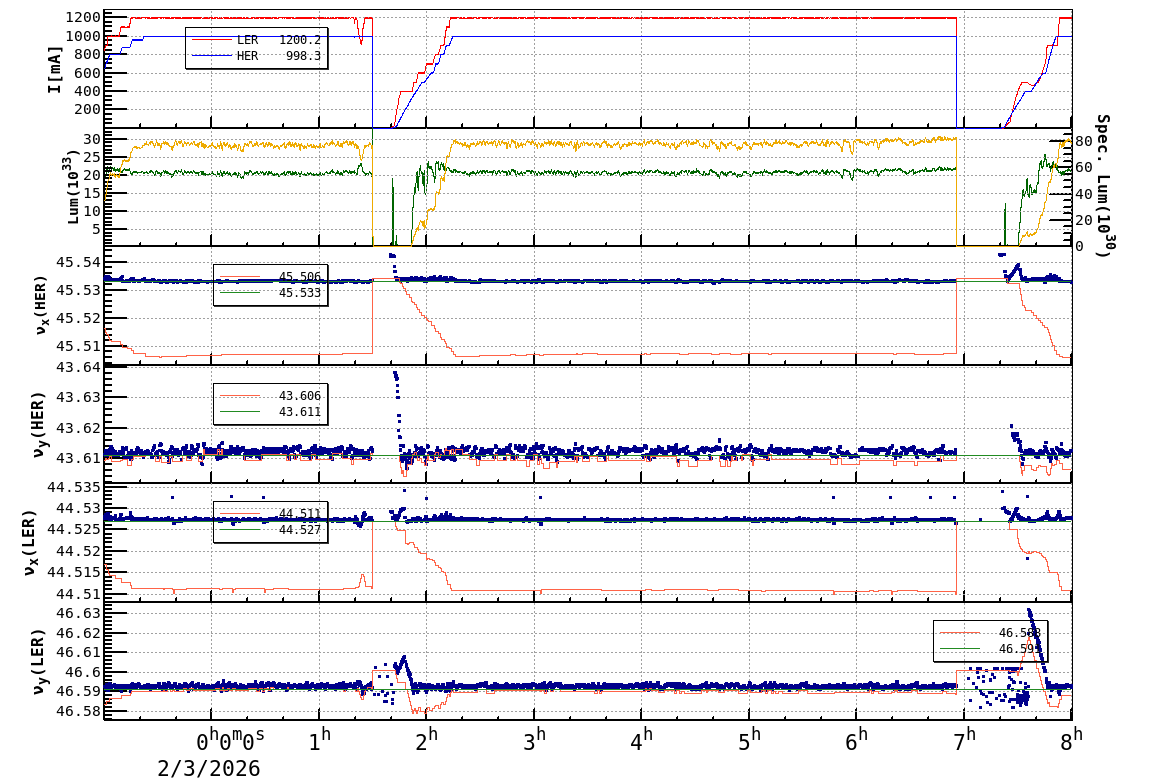Select the 45.506 legend value
This screenshot has width=1154, height=782.
click(300, 277)
